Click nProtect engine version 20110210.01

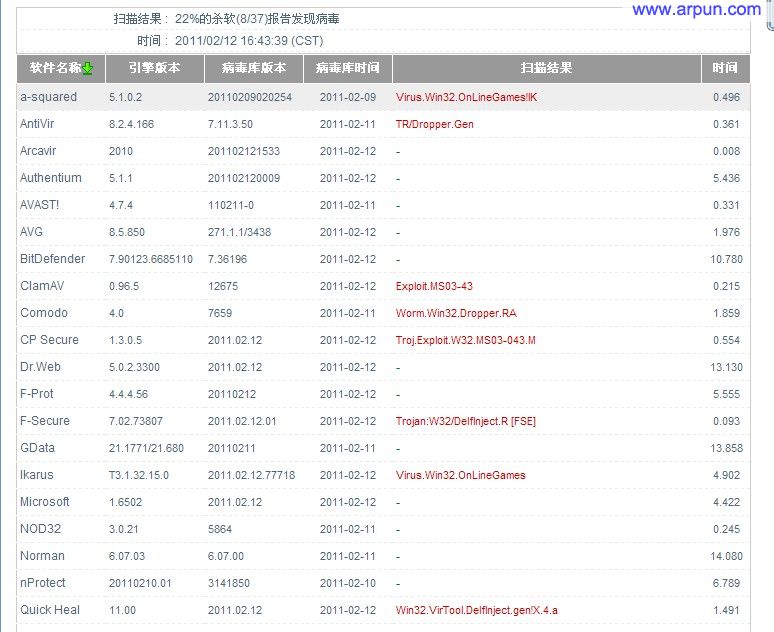(x=140, y=583)
